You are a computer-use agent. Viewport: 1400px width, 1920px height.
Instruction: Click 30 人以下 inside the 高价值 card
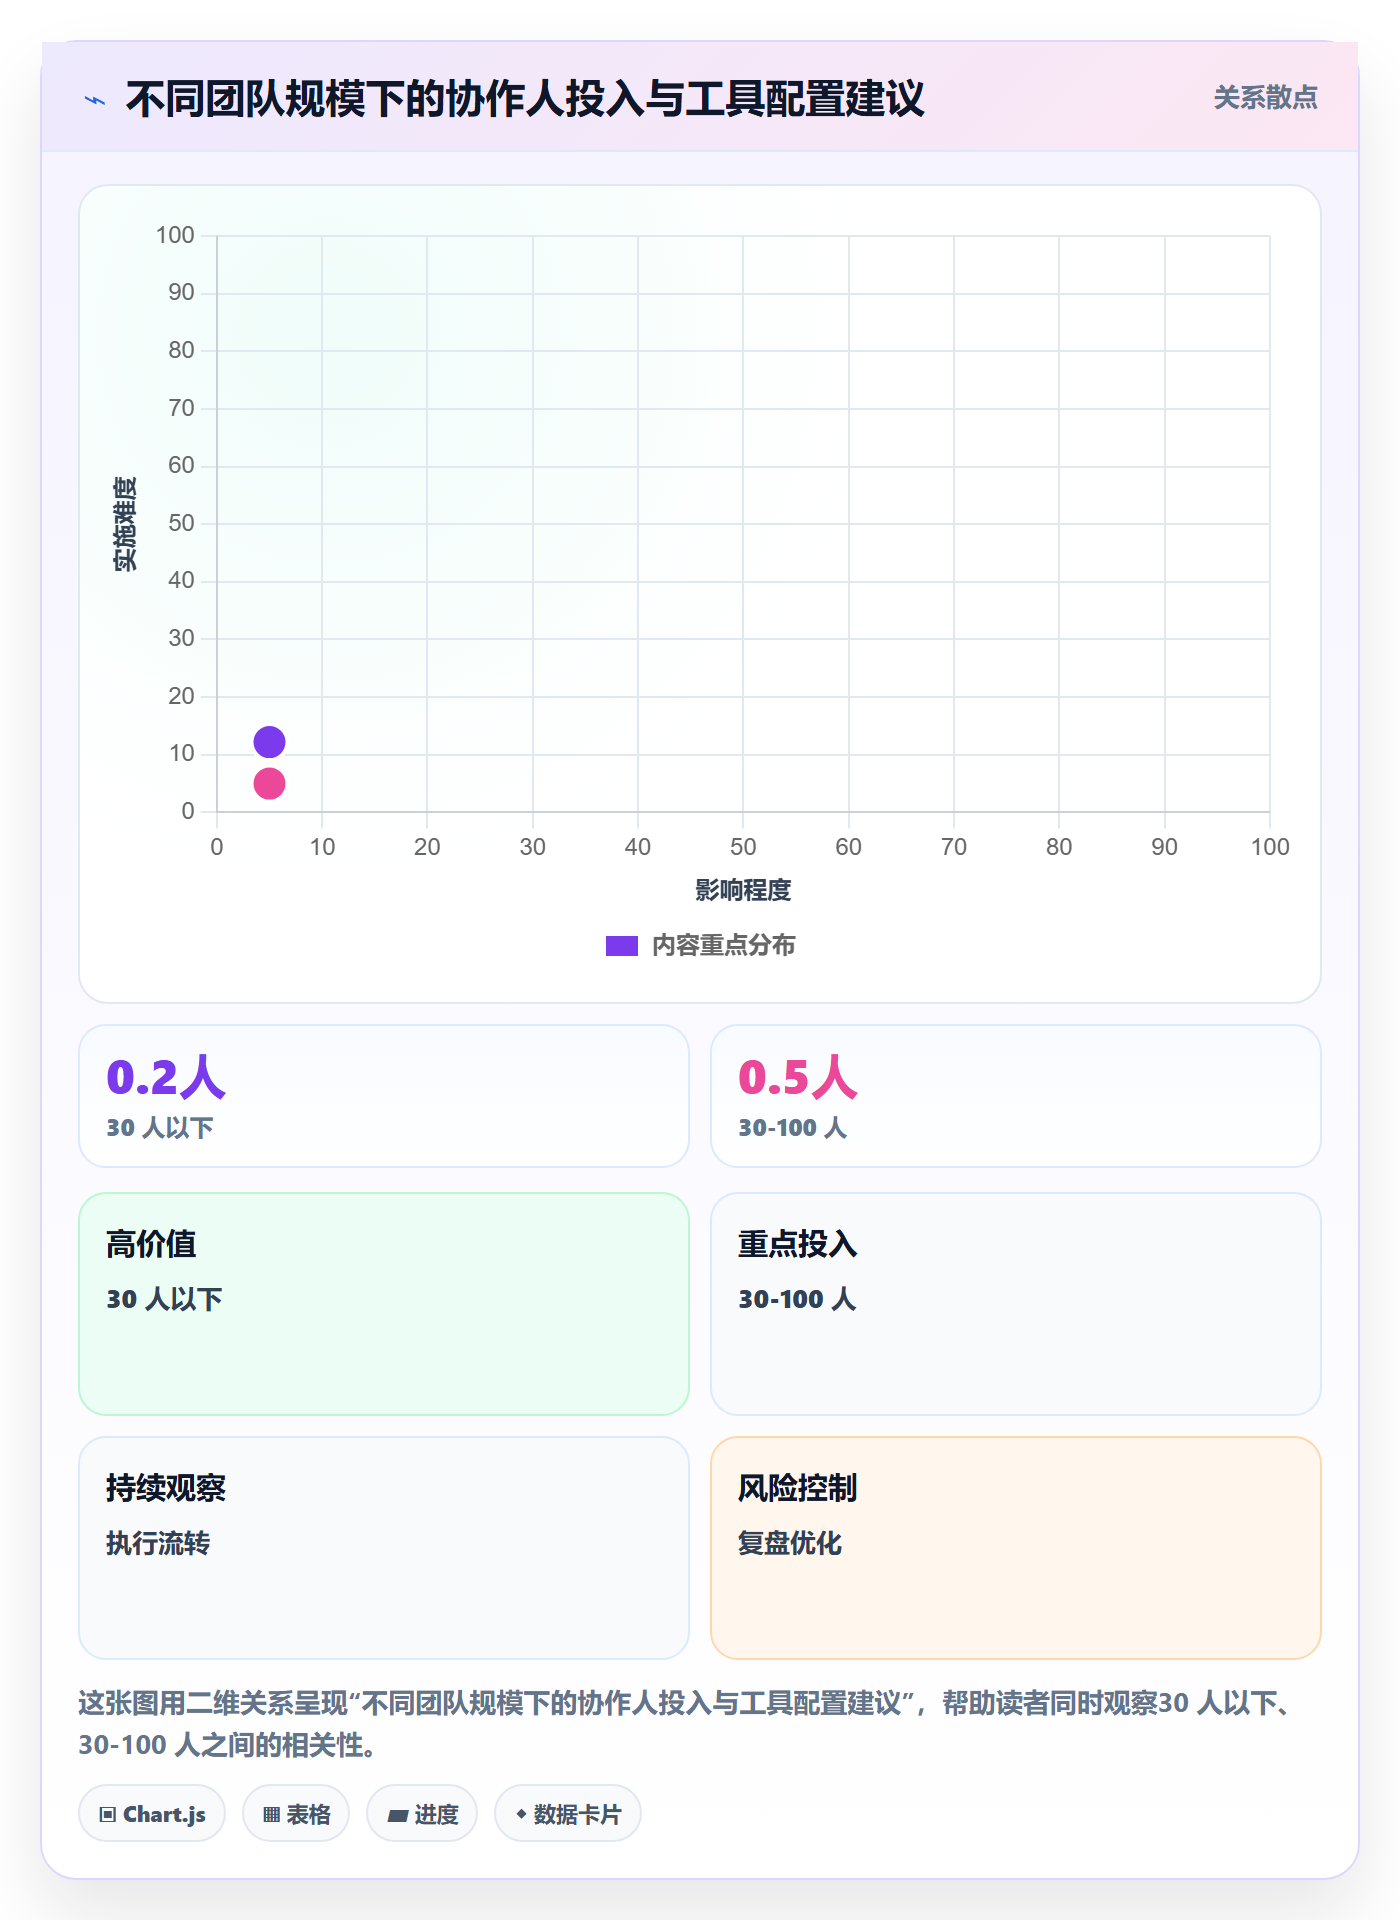tap(165, 1299)
